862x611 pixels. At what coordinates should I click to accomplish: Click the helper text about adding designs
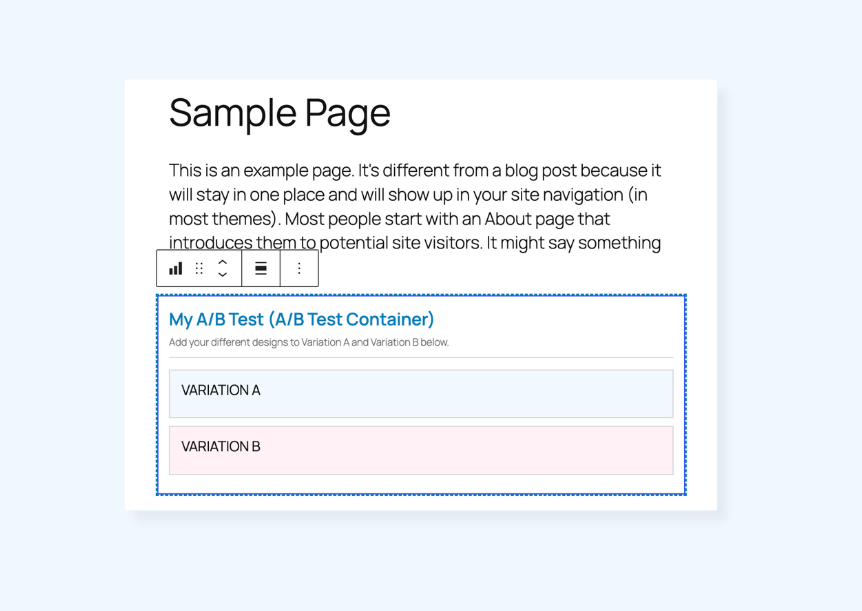309,343
